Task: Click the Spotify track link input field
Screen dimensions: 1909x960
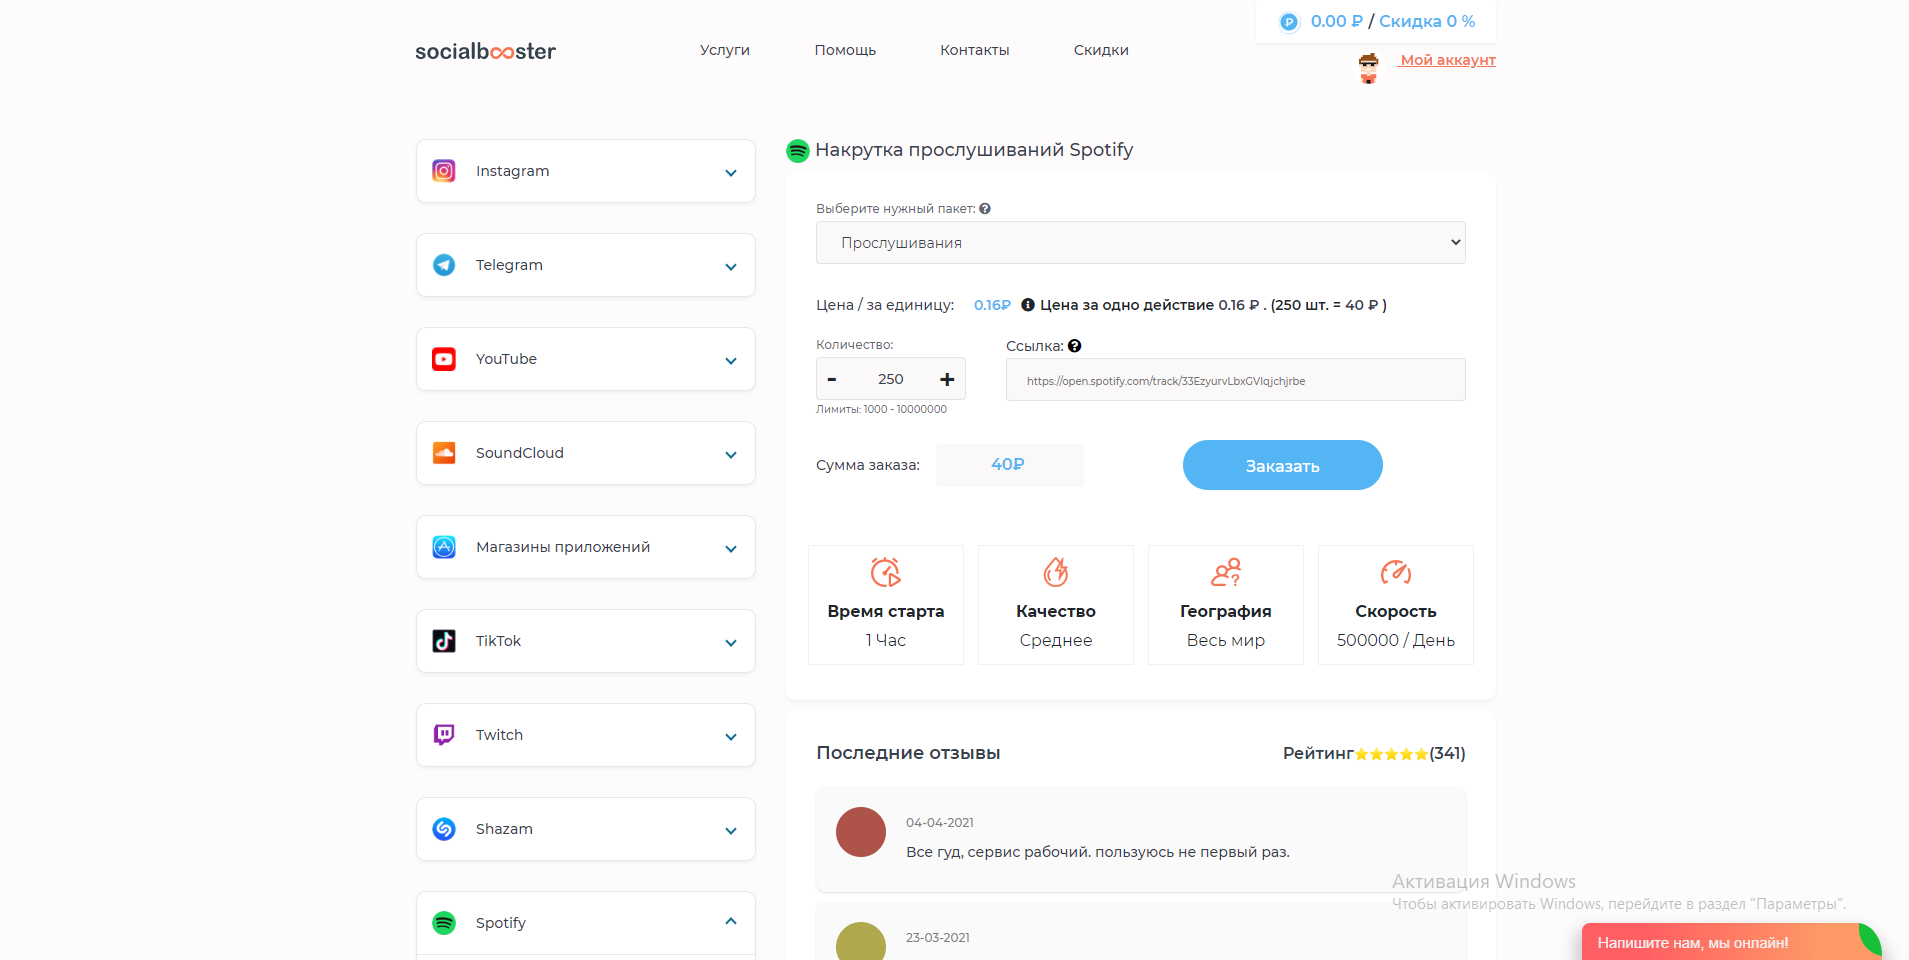Action: [x=1236, y=380]
